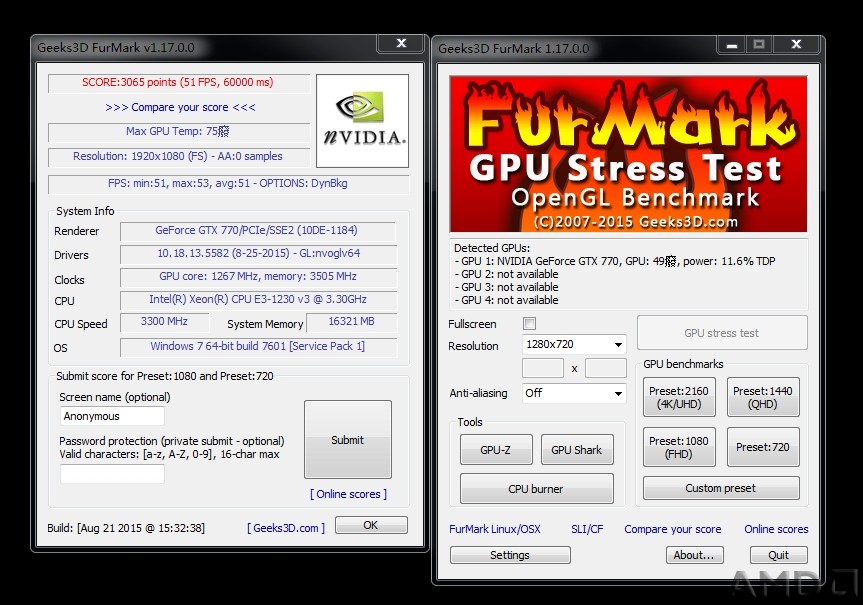Run Preset:2160 (4K/UHD) benchmark
This screenshot has height=605, width=863.
pos(679,397)
